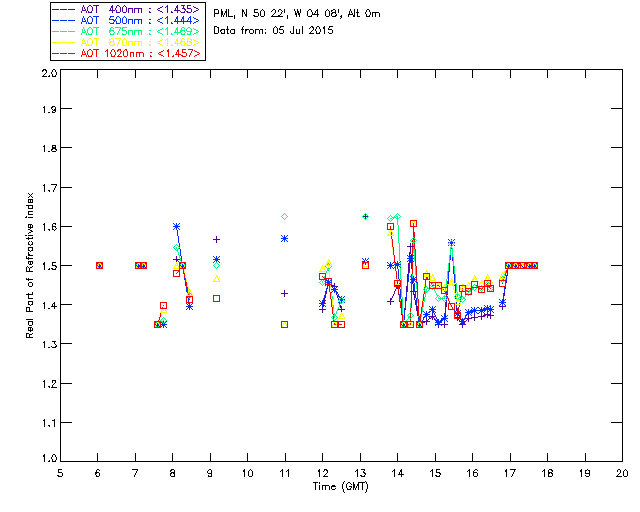640x512 pixels.
Task: Click the 1.2 y-axis tick label
Action: pyautogui.click(x=49, y=384)
